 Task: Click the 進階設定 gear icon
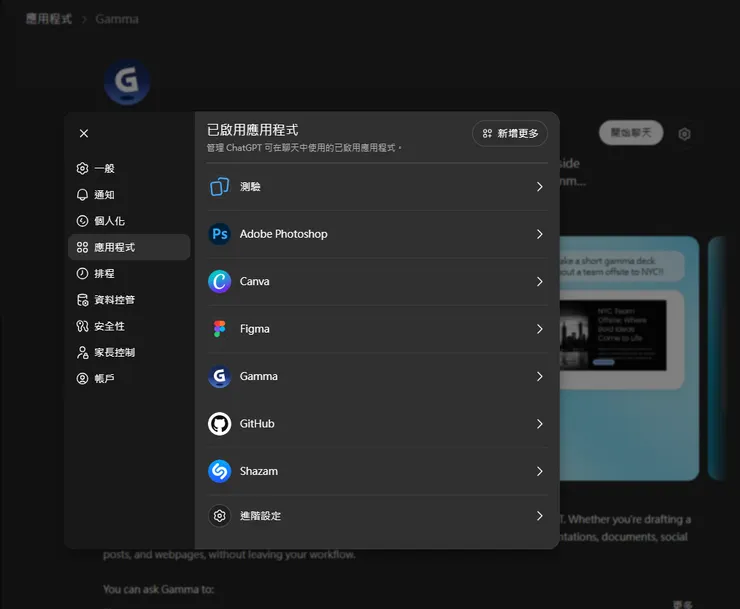coord(219,516)
